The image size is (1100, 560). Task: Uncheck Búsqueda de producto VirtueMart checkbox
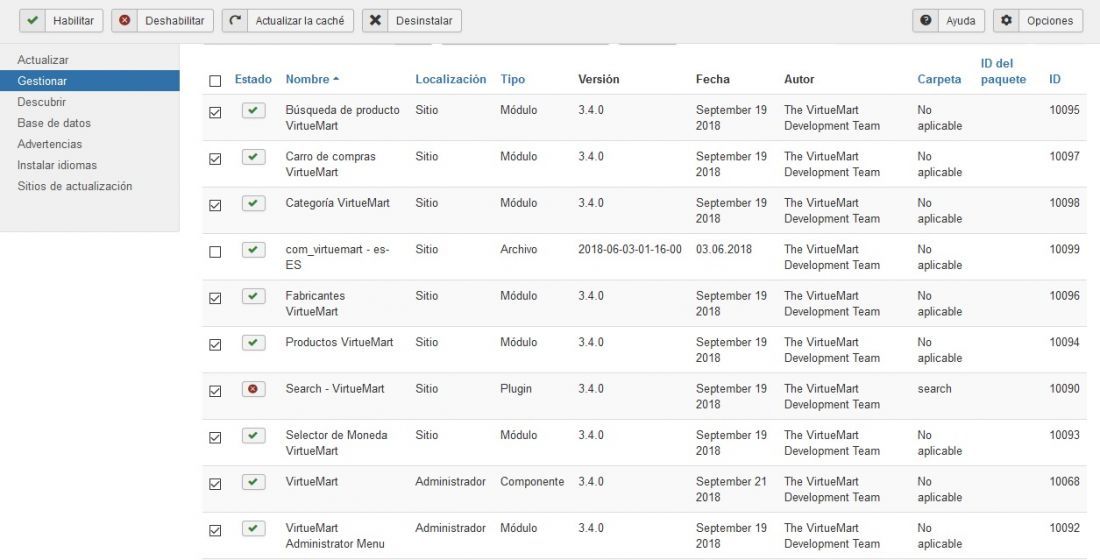tap(215, 112)
